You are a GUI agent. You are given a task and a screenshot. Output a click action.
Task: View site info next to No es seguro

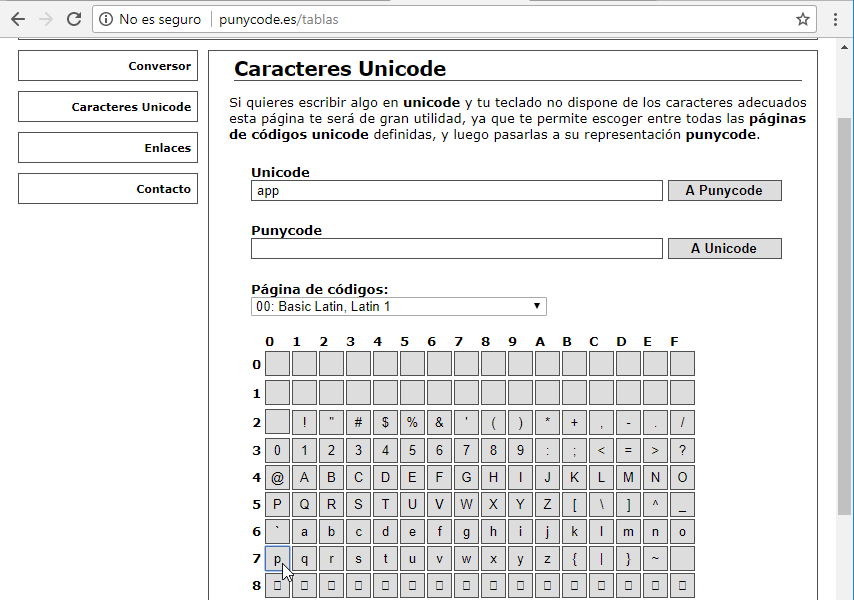106,19
